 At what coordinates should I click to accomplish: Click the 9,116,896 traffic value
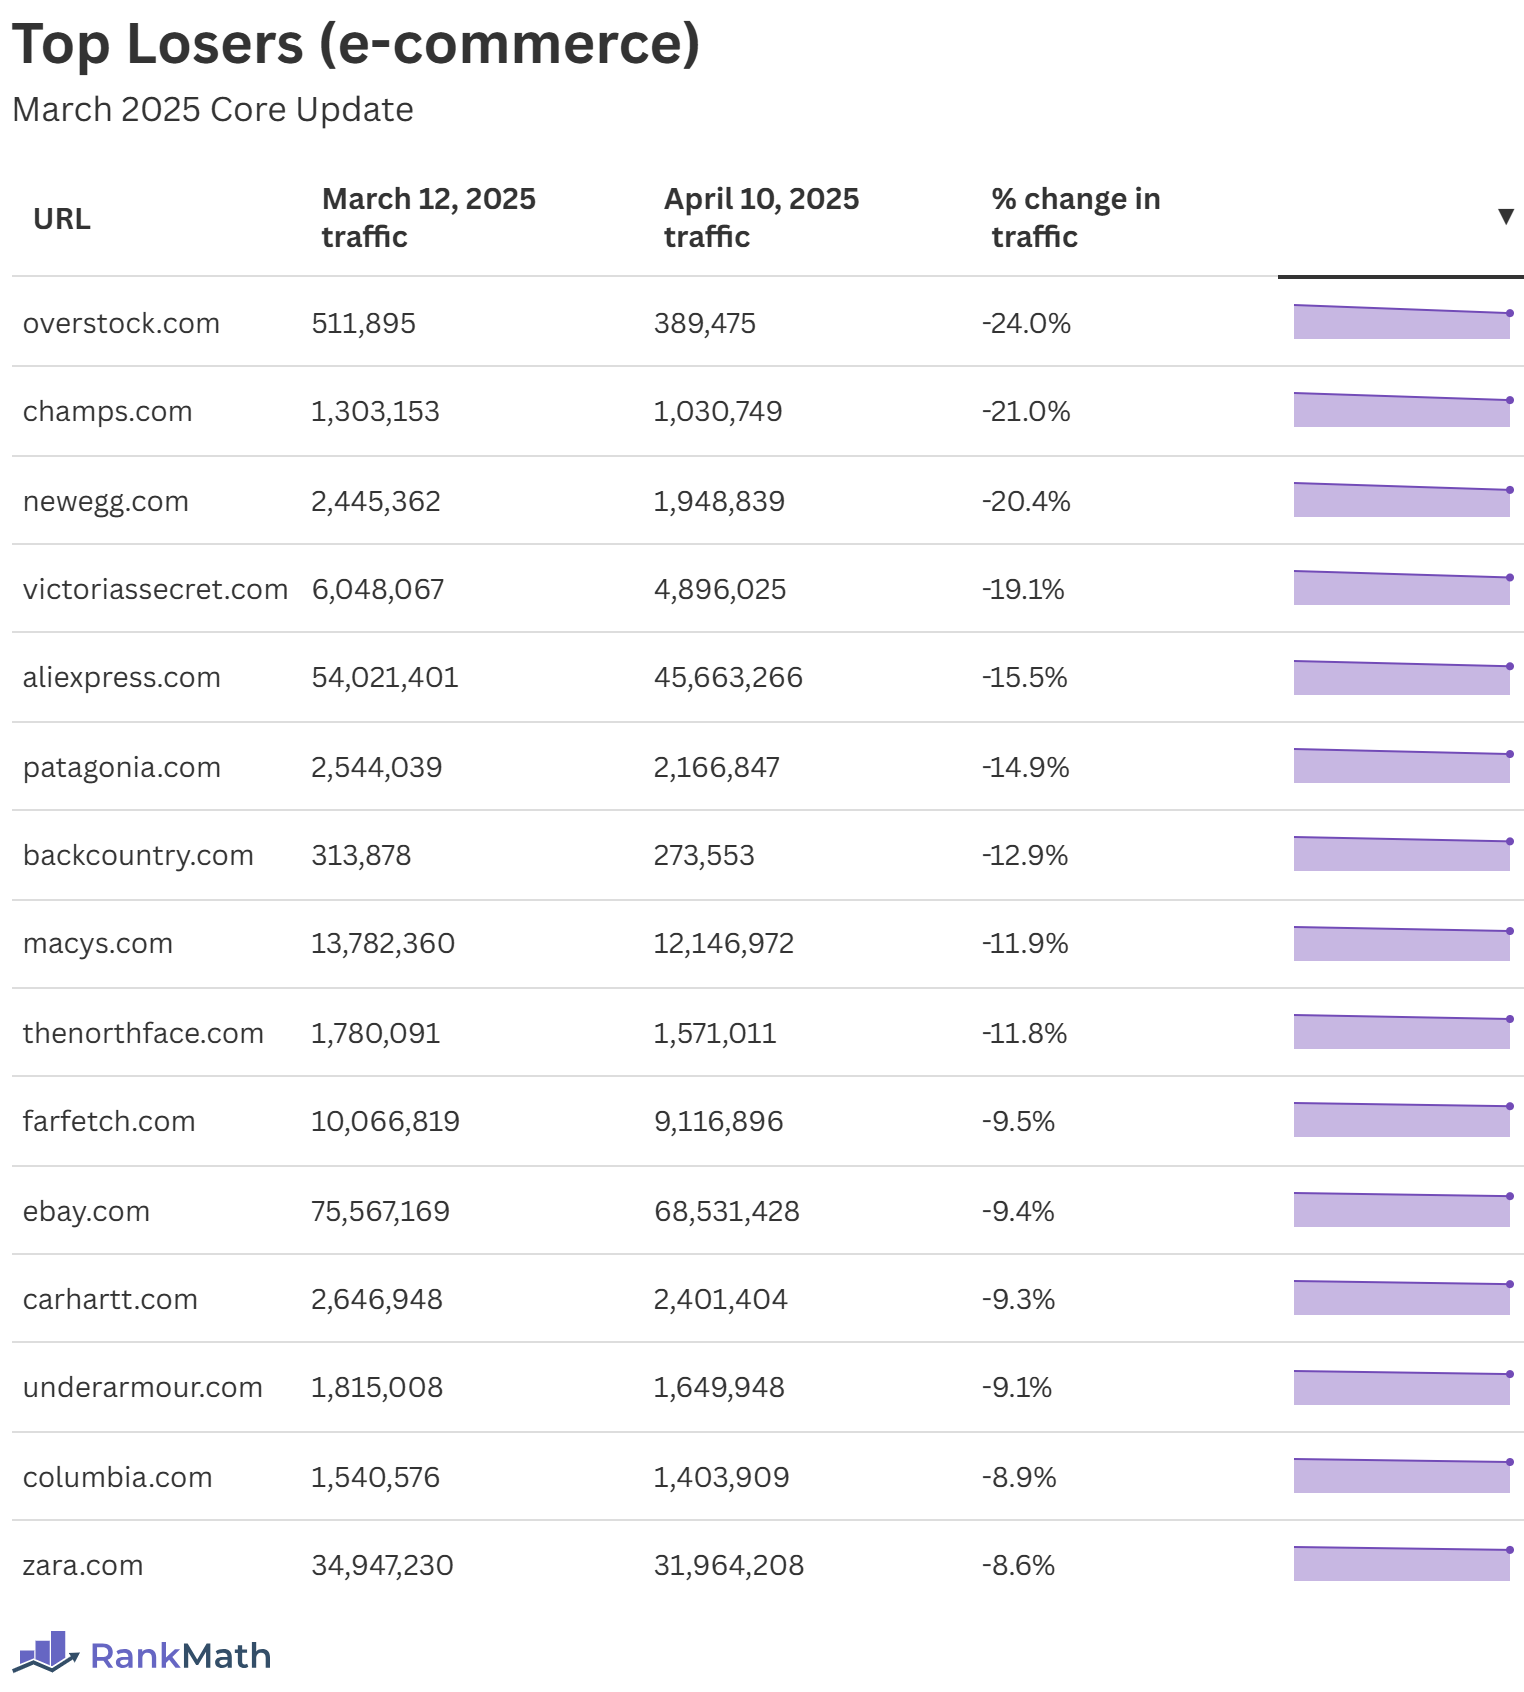pyautogui.click(x=718, y=1121)
